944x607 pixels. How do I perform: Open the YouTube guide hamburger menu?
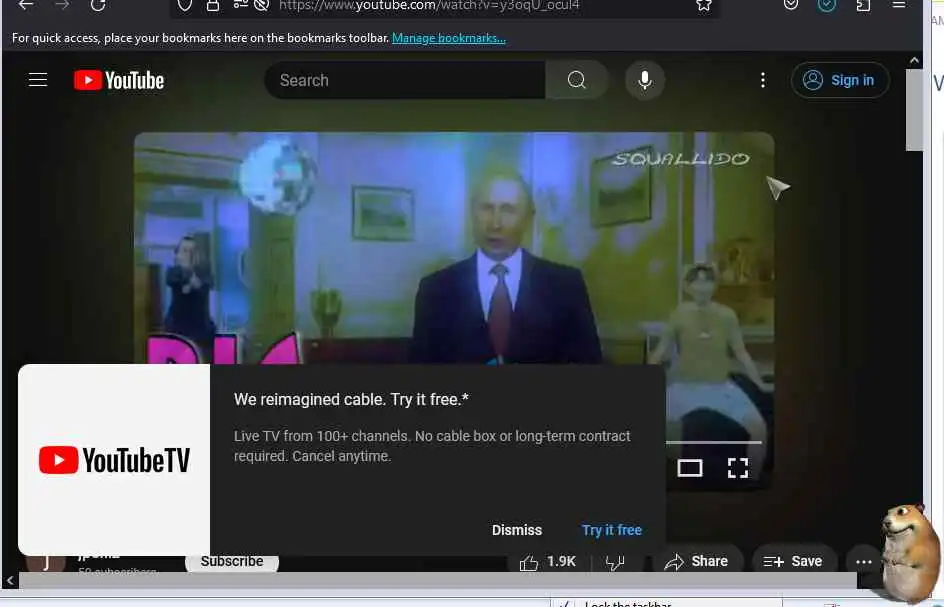[38, 79]
